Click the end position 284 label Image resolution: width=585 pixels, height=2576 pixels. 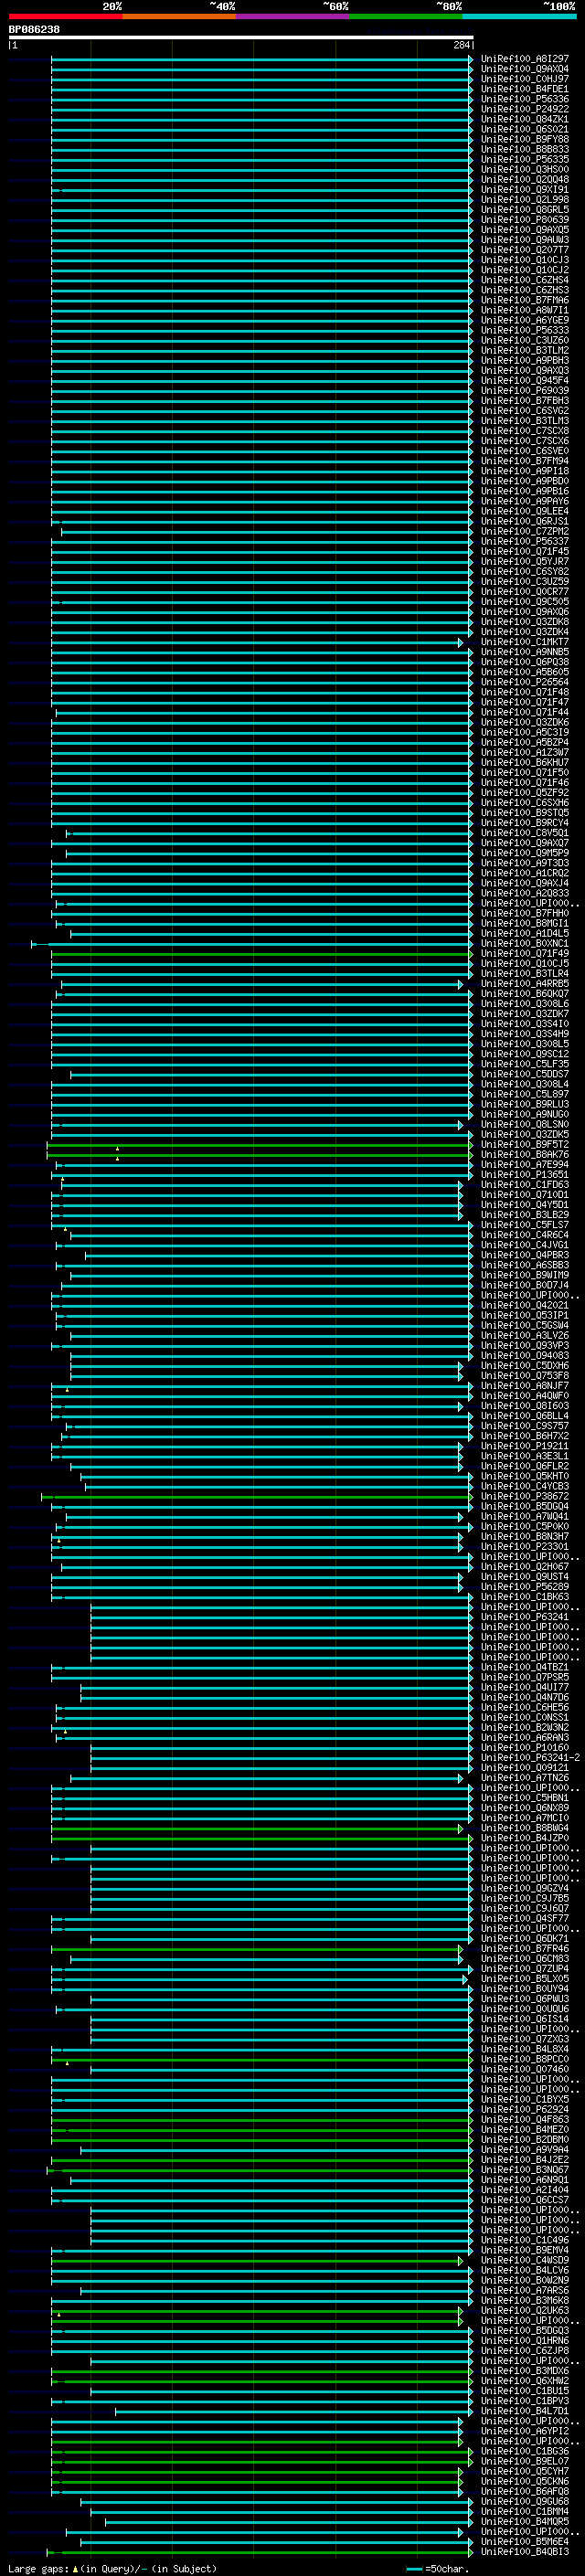click(x=462, y=45)
